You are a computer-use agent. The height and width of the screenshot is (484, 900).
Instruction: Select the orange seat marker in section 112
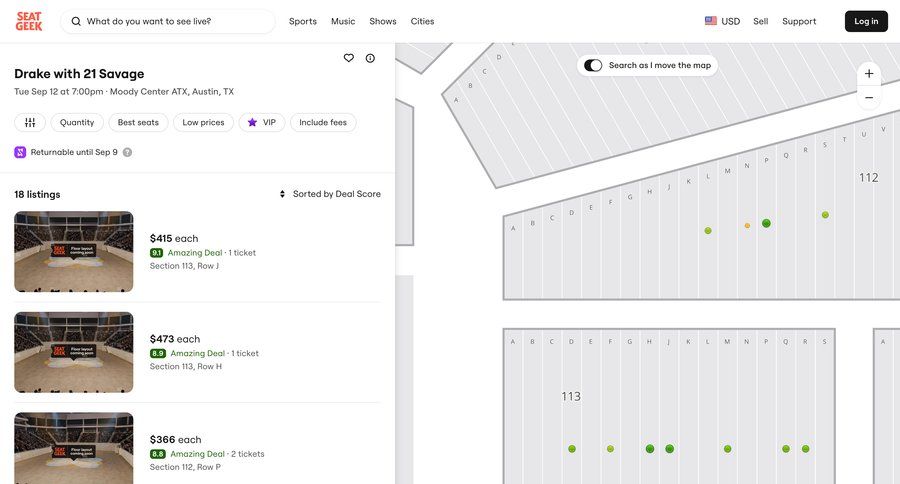747,226
